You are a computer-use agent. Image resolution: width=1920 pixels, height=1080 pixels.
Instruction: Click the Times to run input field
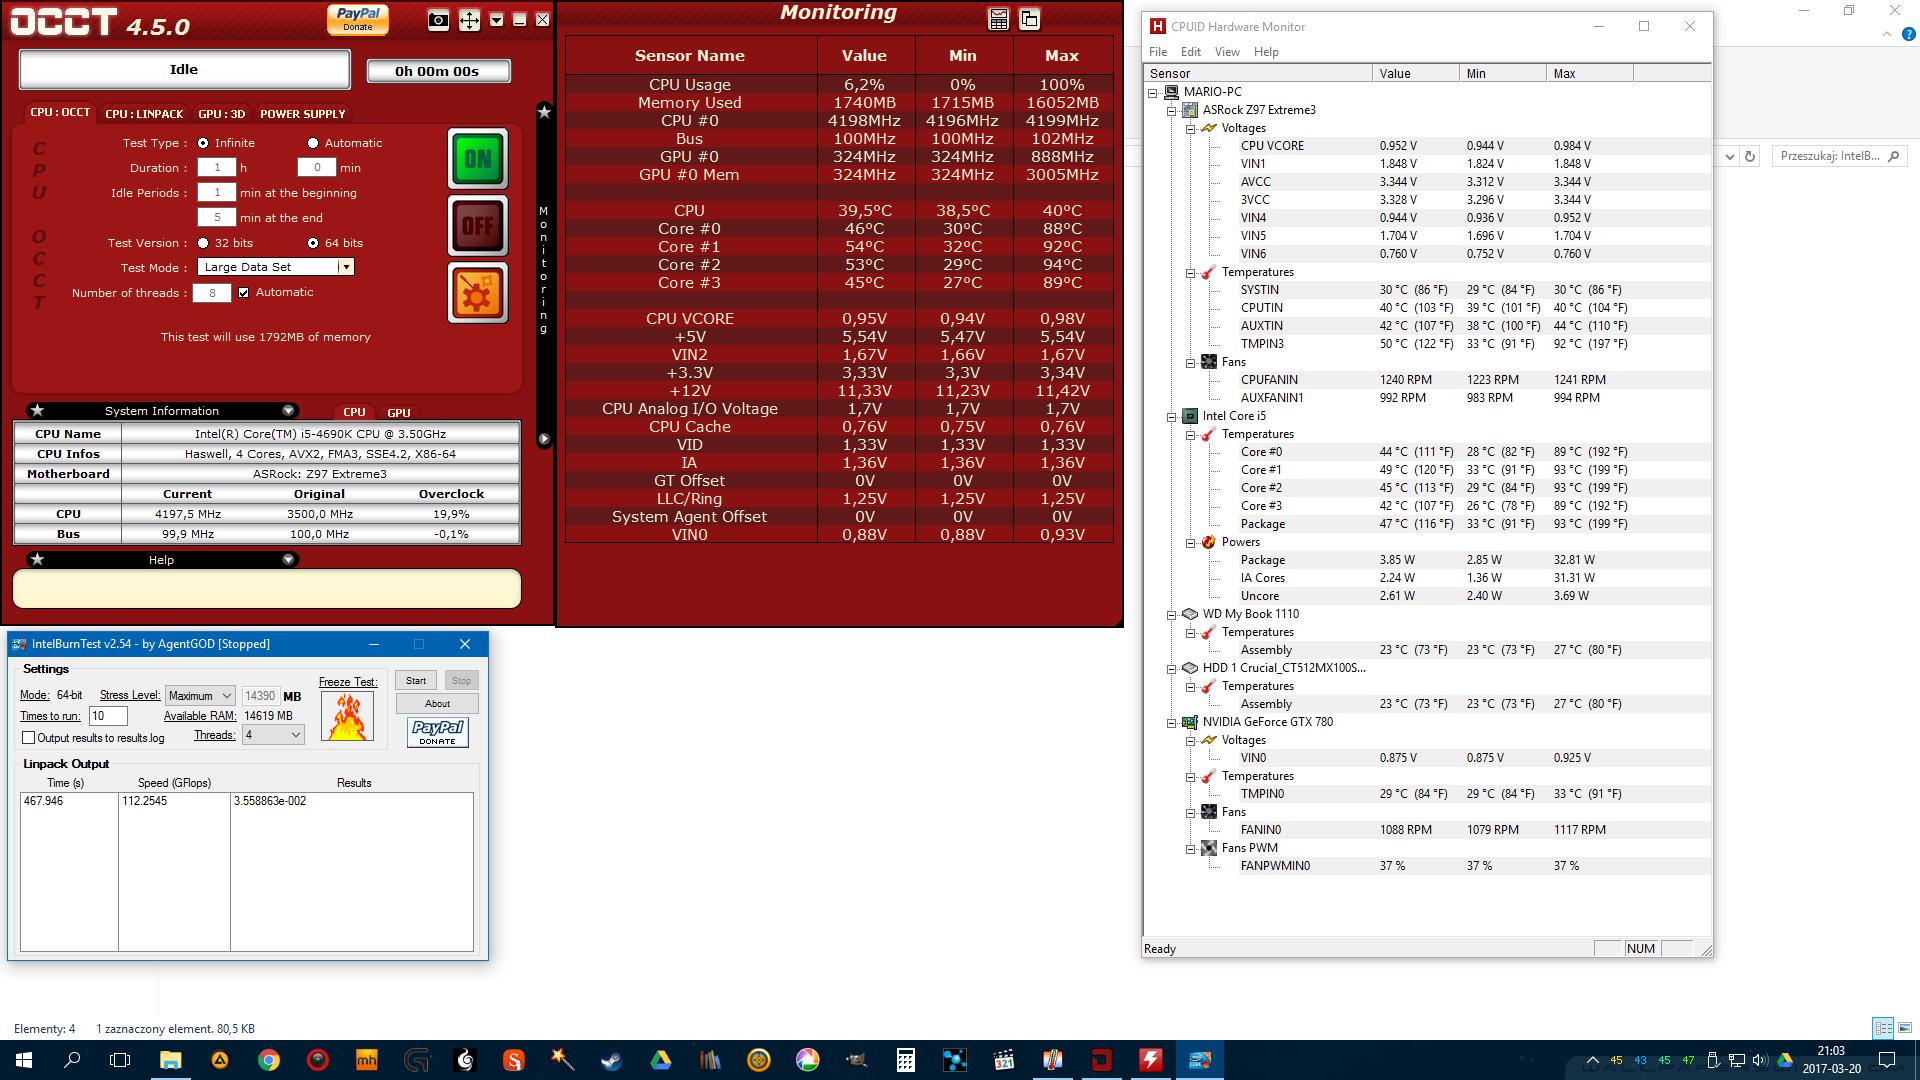tap(108, 716)
